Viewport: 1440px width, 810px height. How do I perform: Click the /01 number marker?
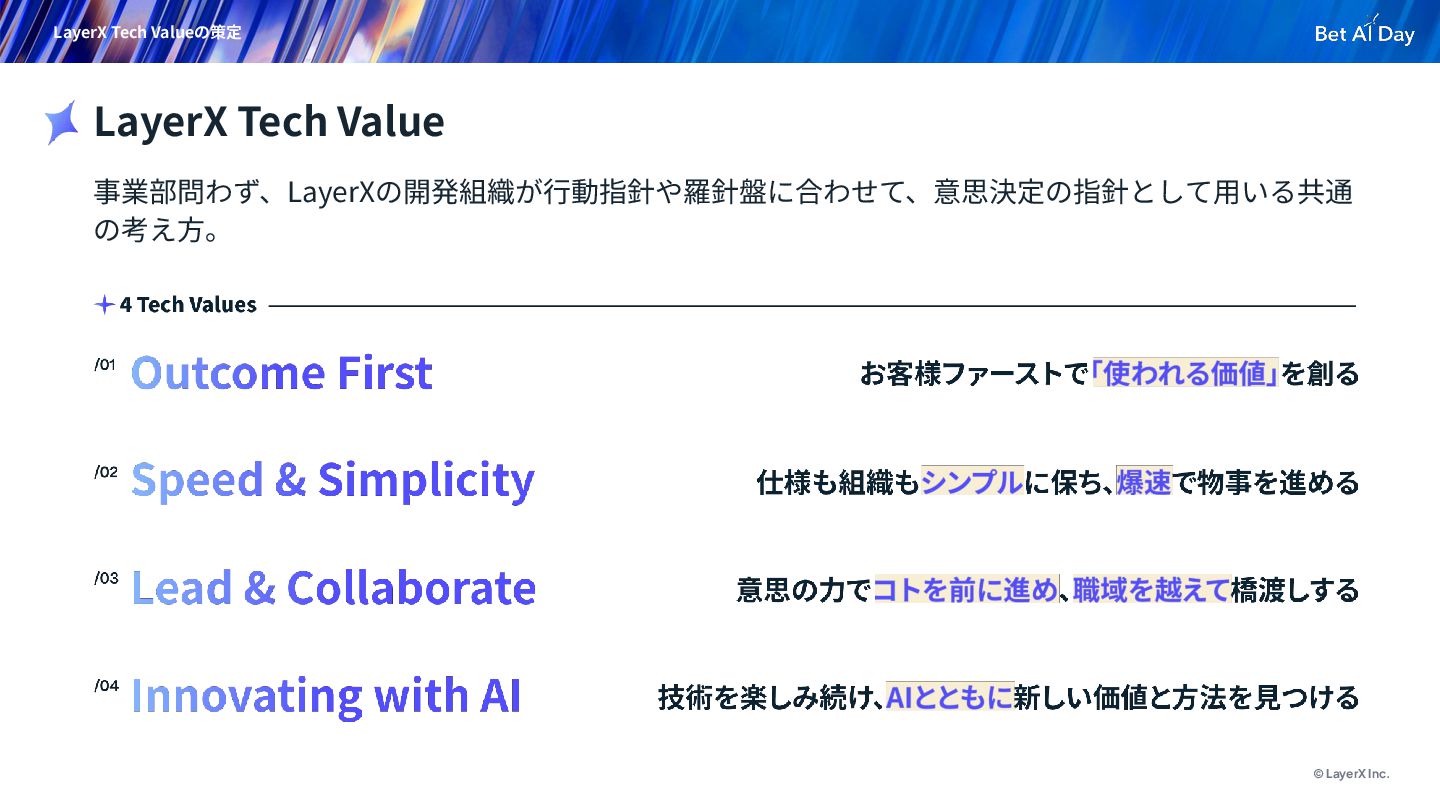click(106, 364)
